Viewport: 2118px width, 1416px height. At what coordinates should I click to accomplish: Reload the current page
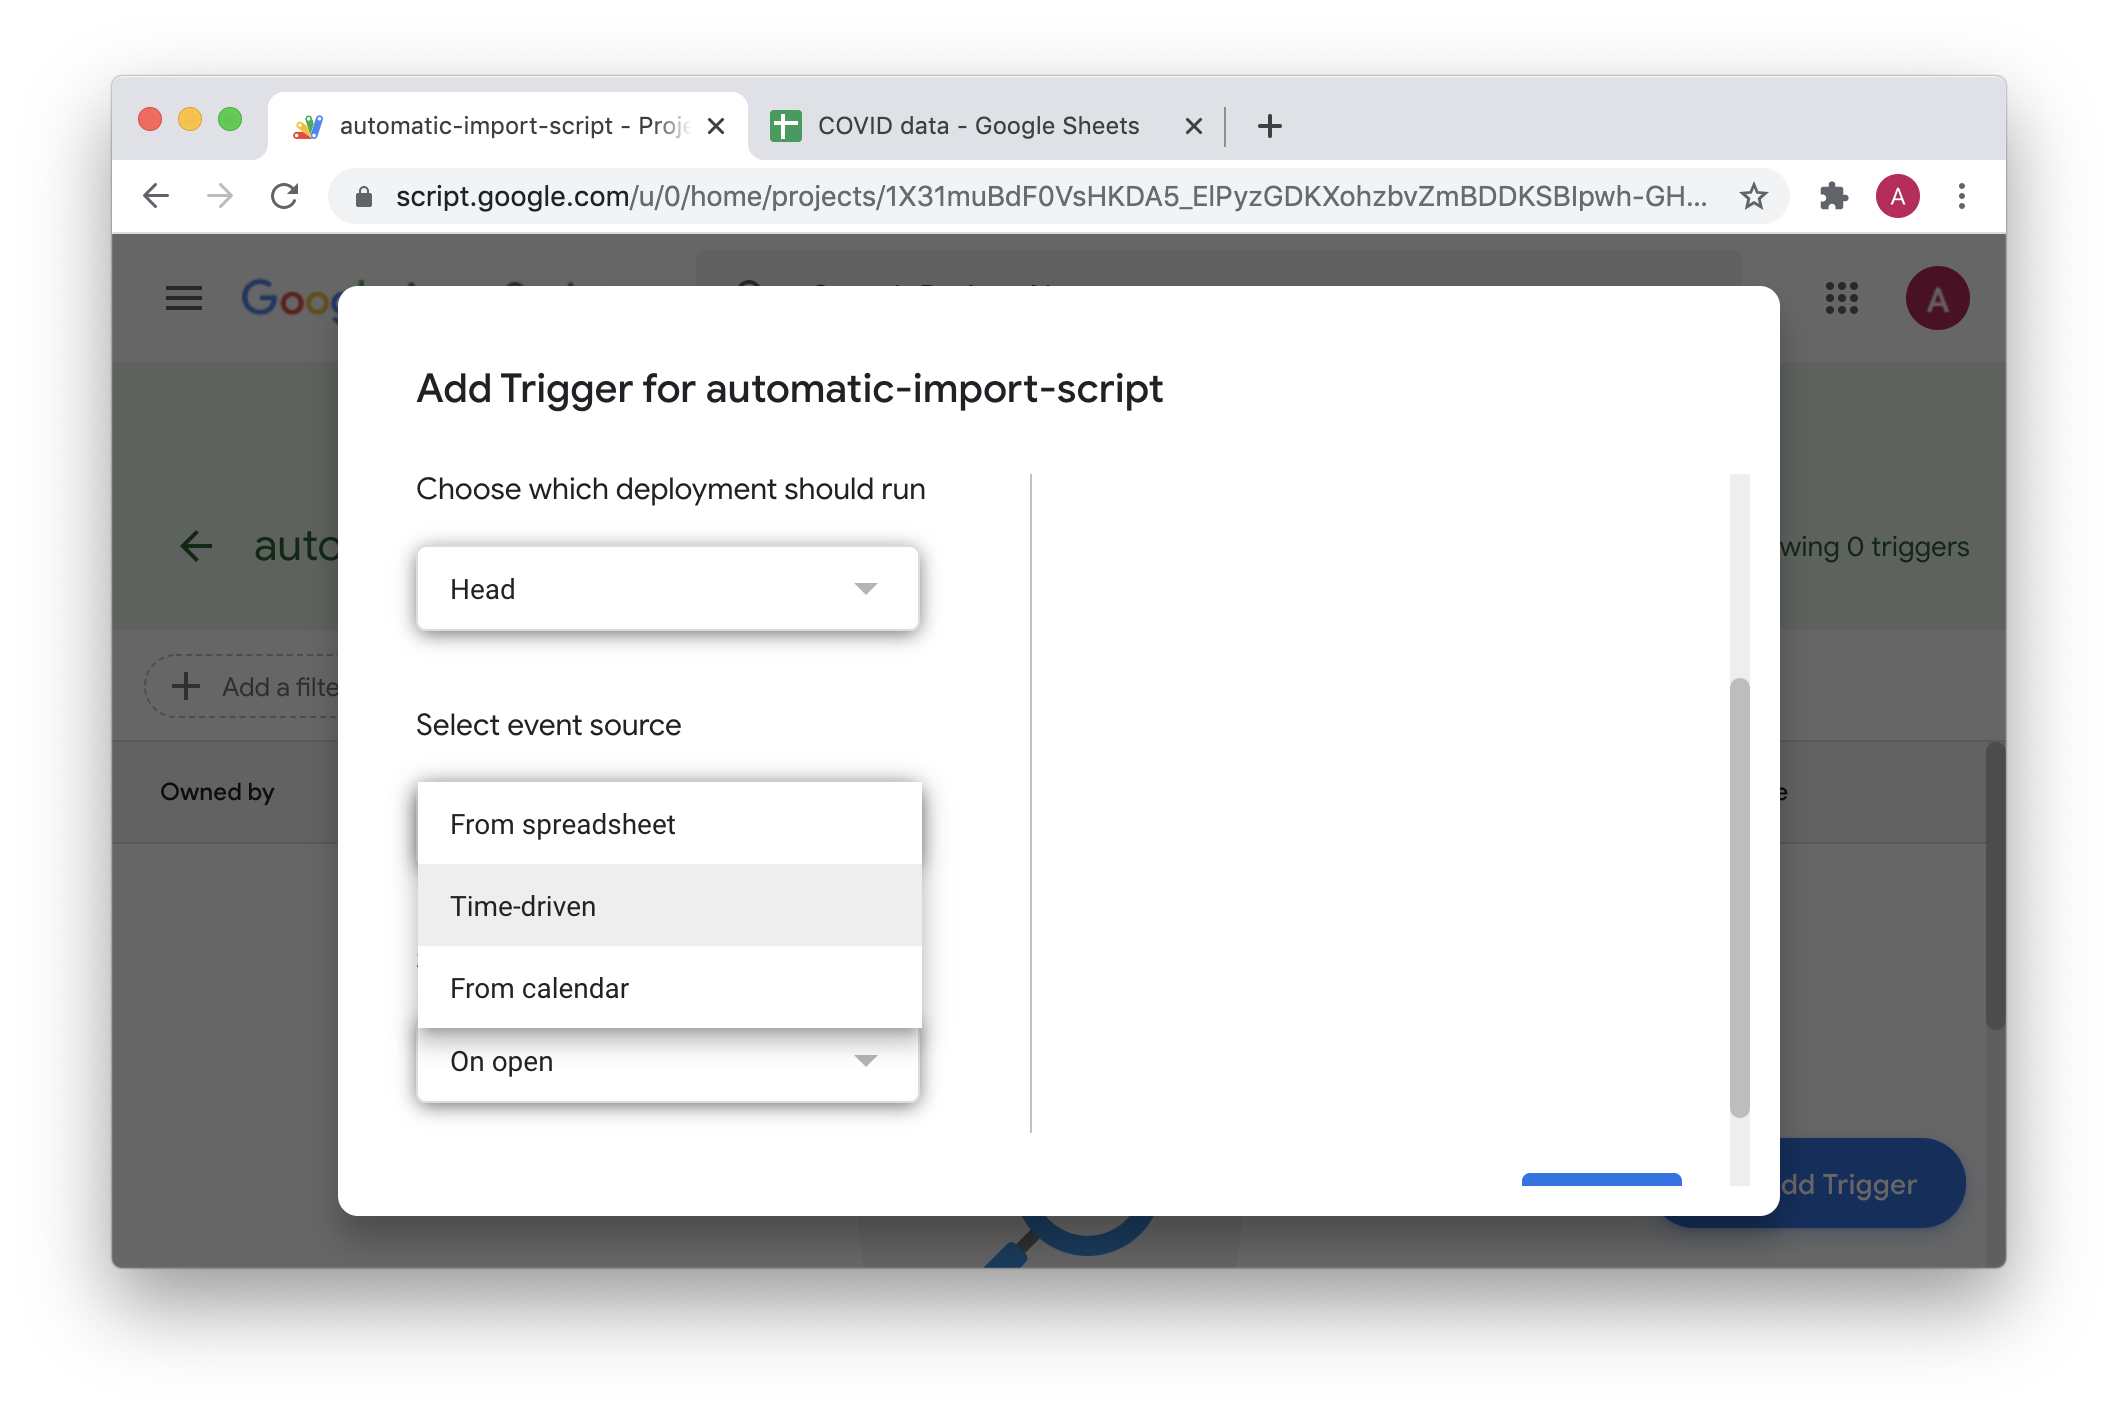[x=285, y=196]
